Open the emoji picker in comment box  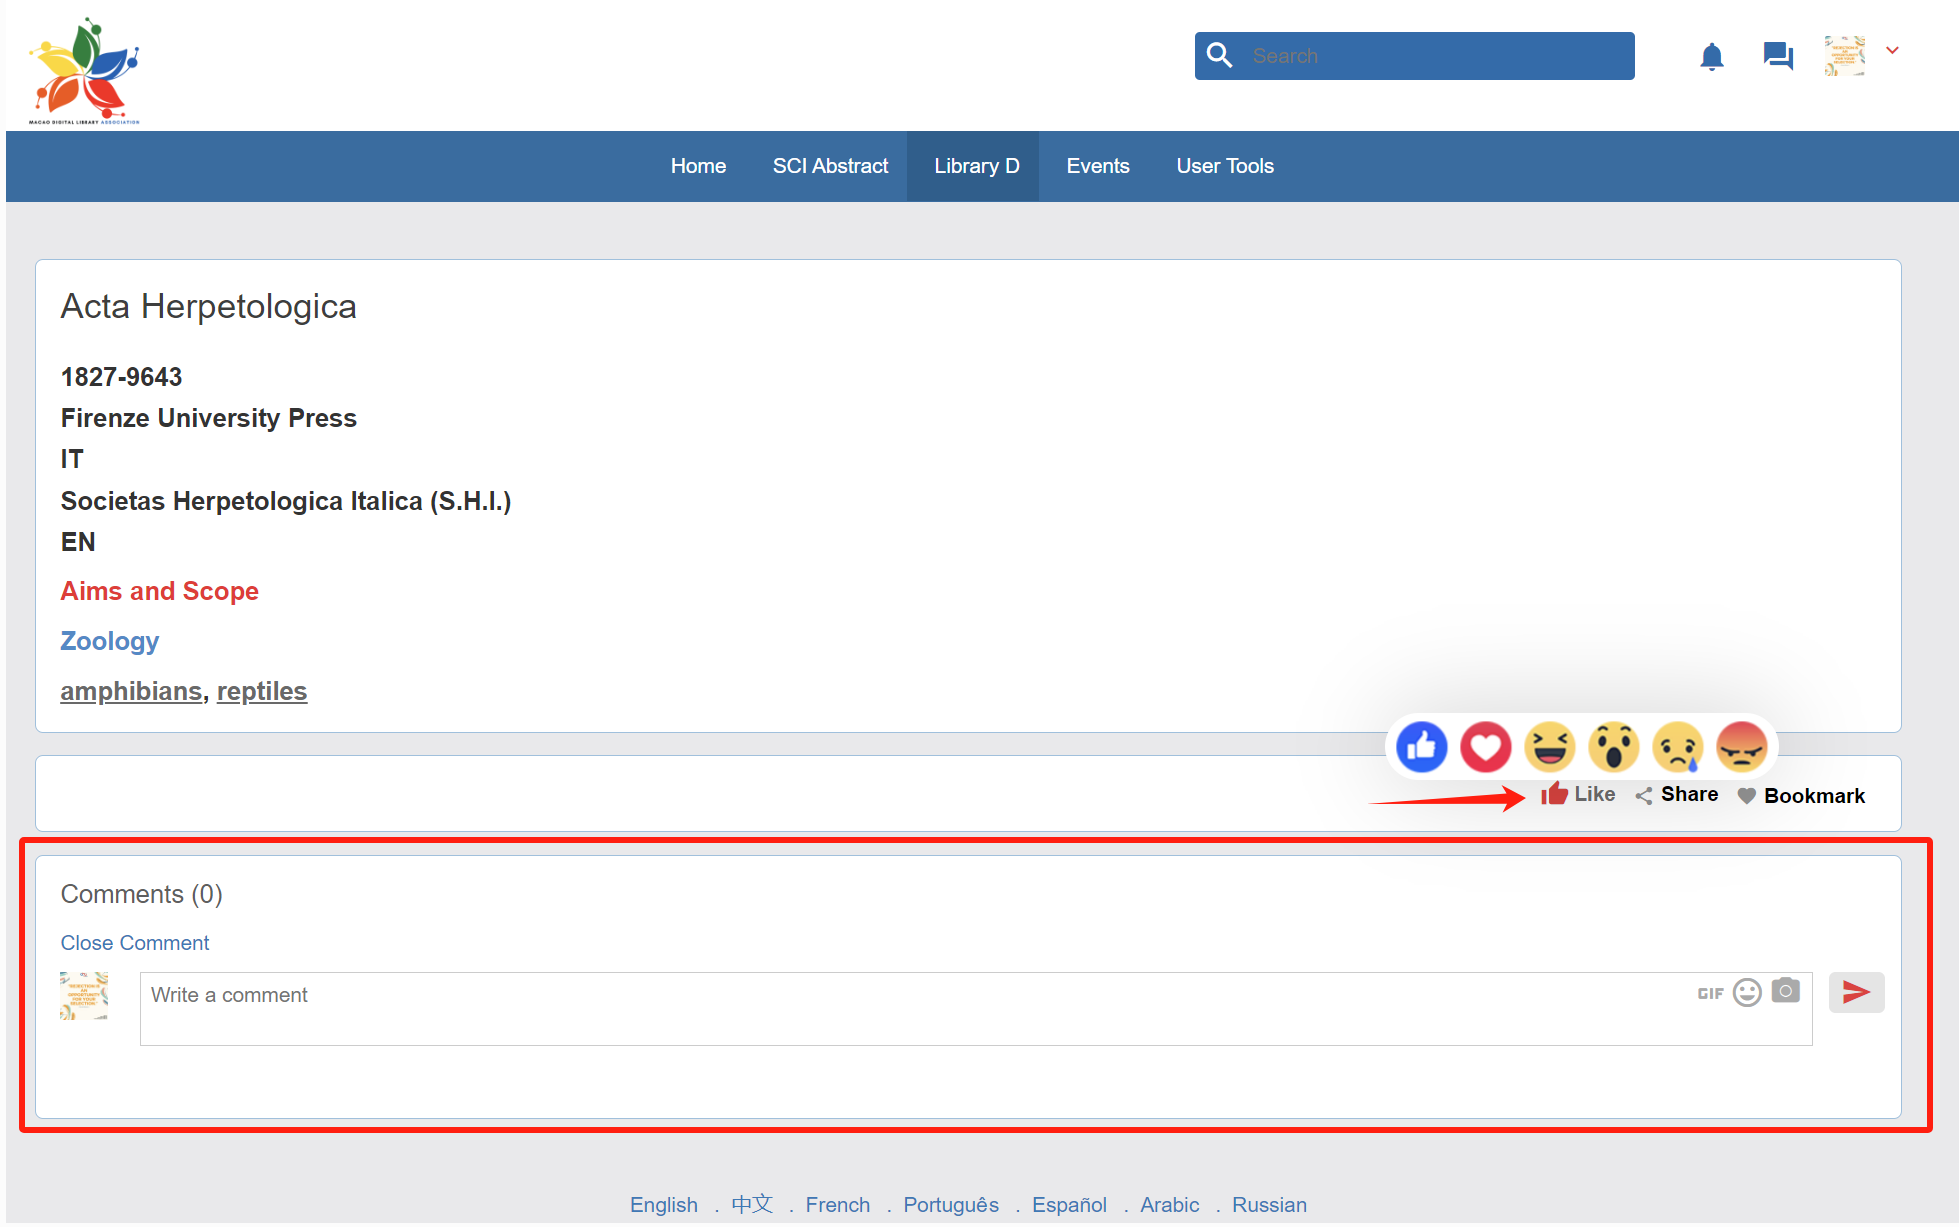pyautogui.click(x=1747, y=992)
